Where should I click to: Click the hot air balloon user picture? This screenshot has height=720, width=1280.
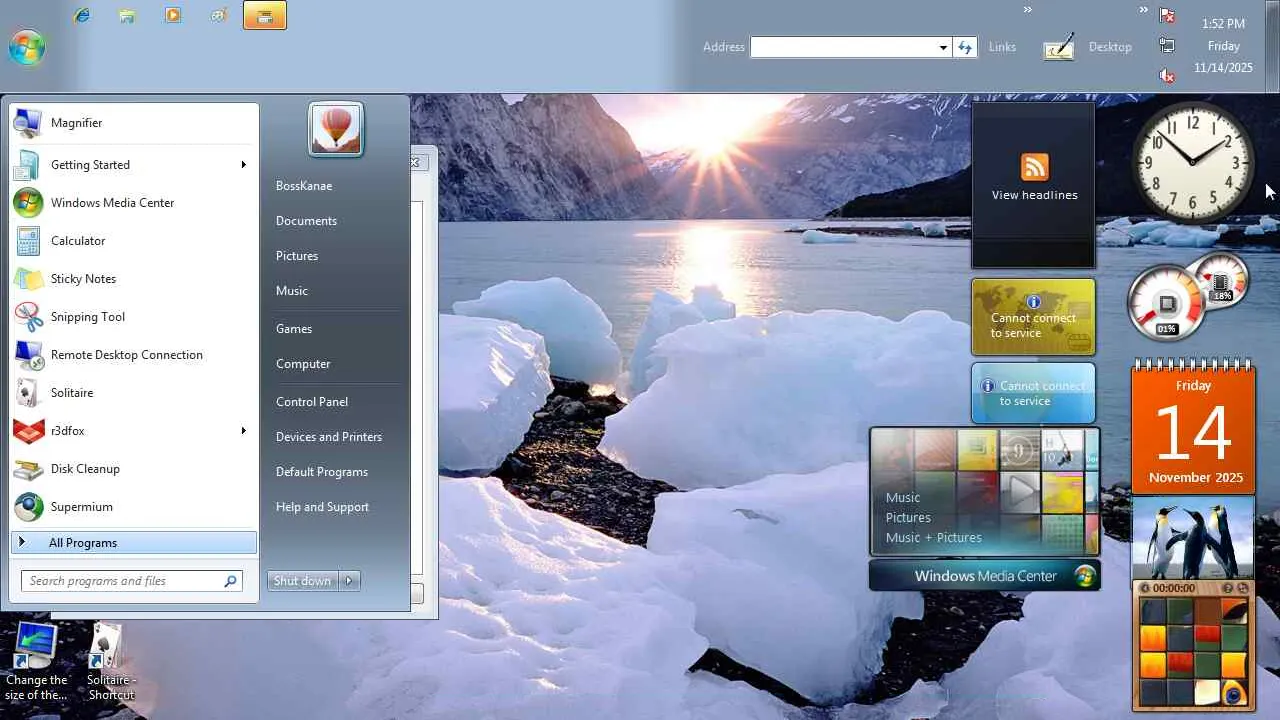[x=336, y=129]
